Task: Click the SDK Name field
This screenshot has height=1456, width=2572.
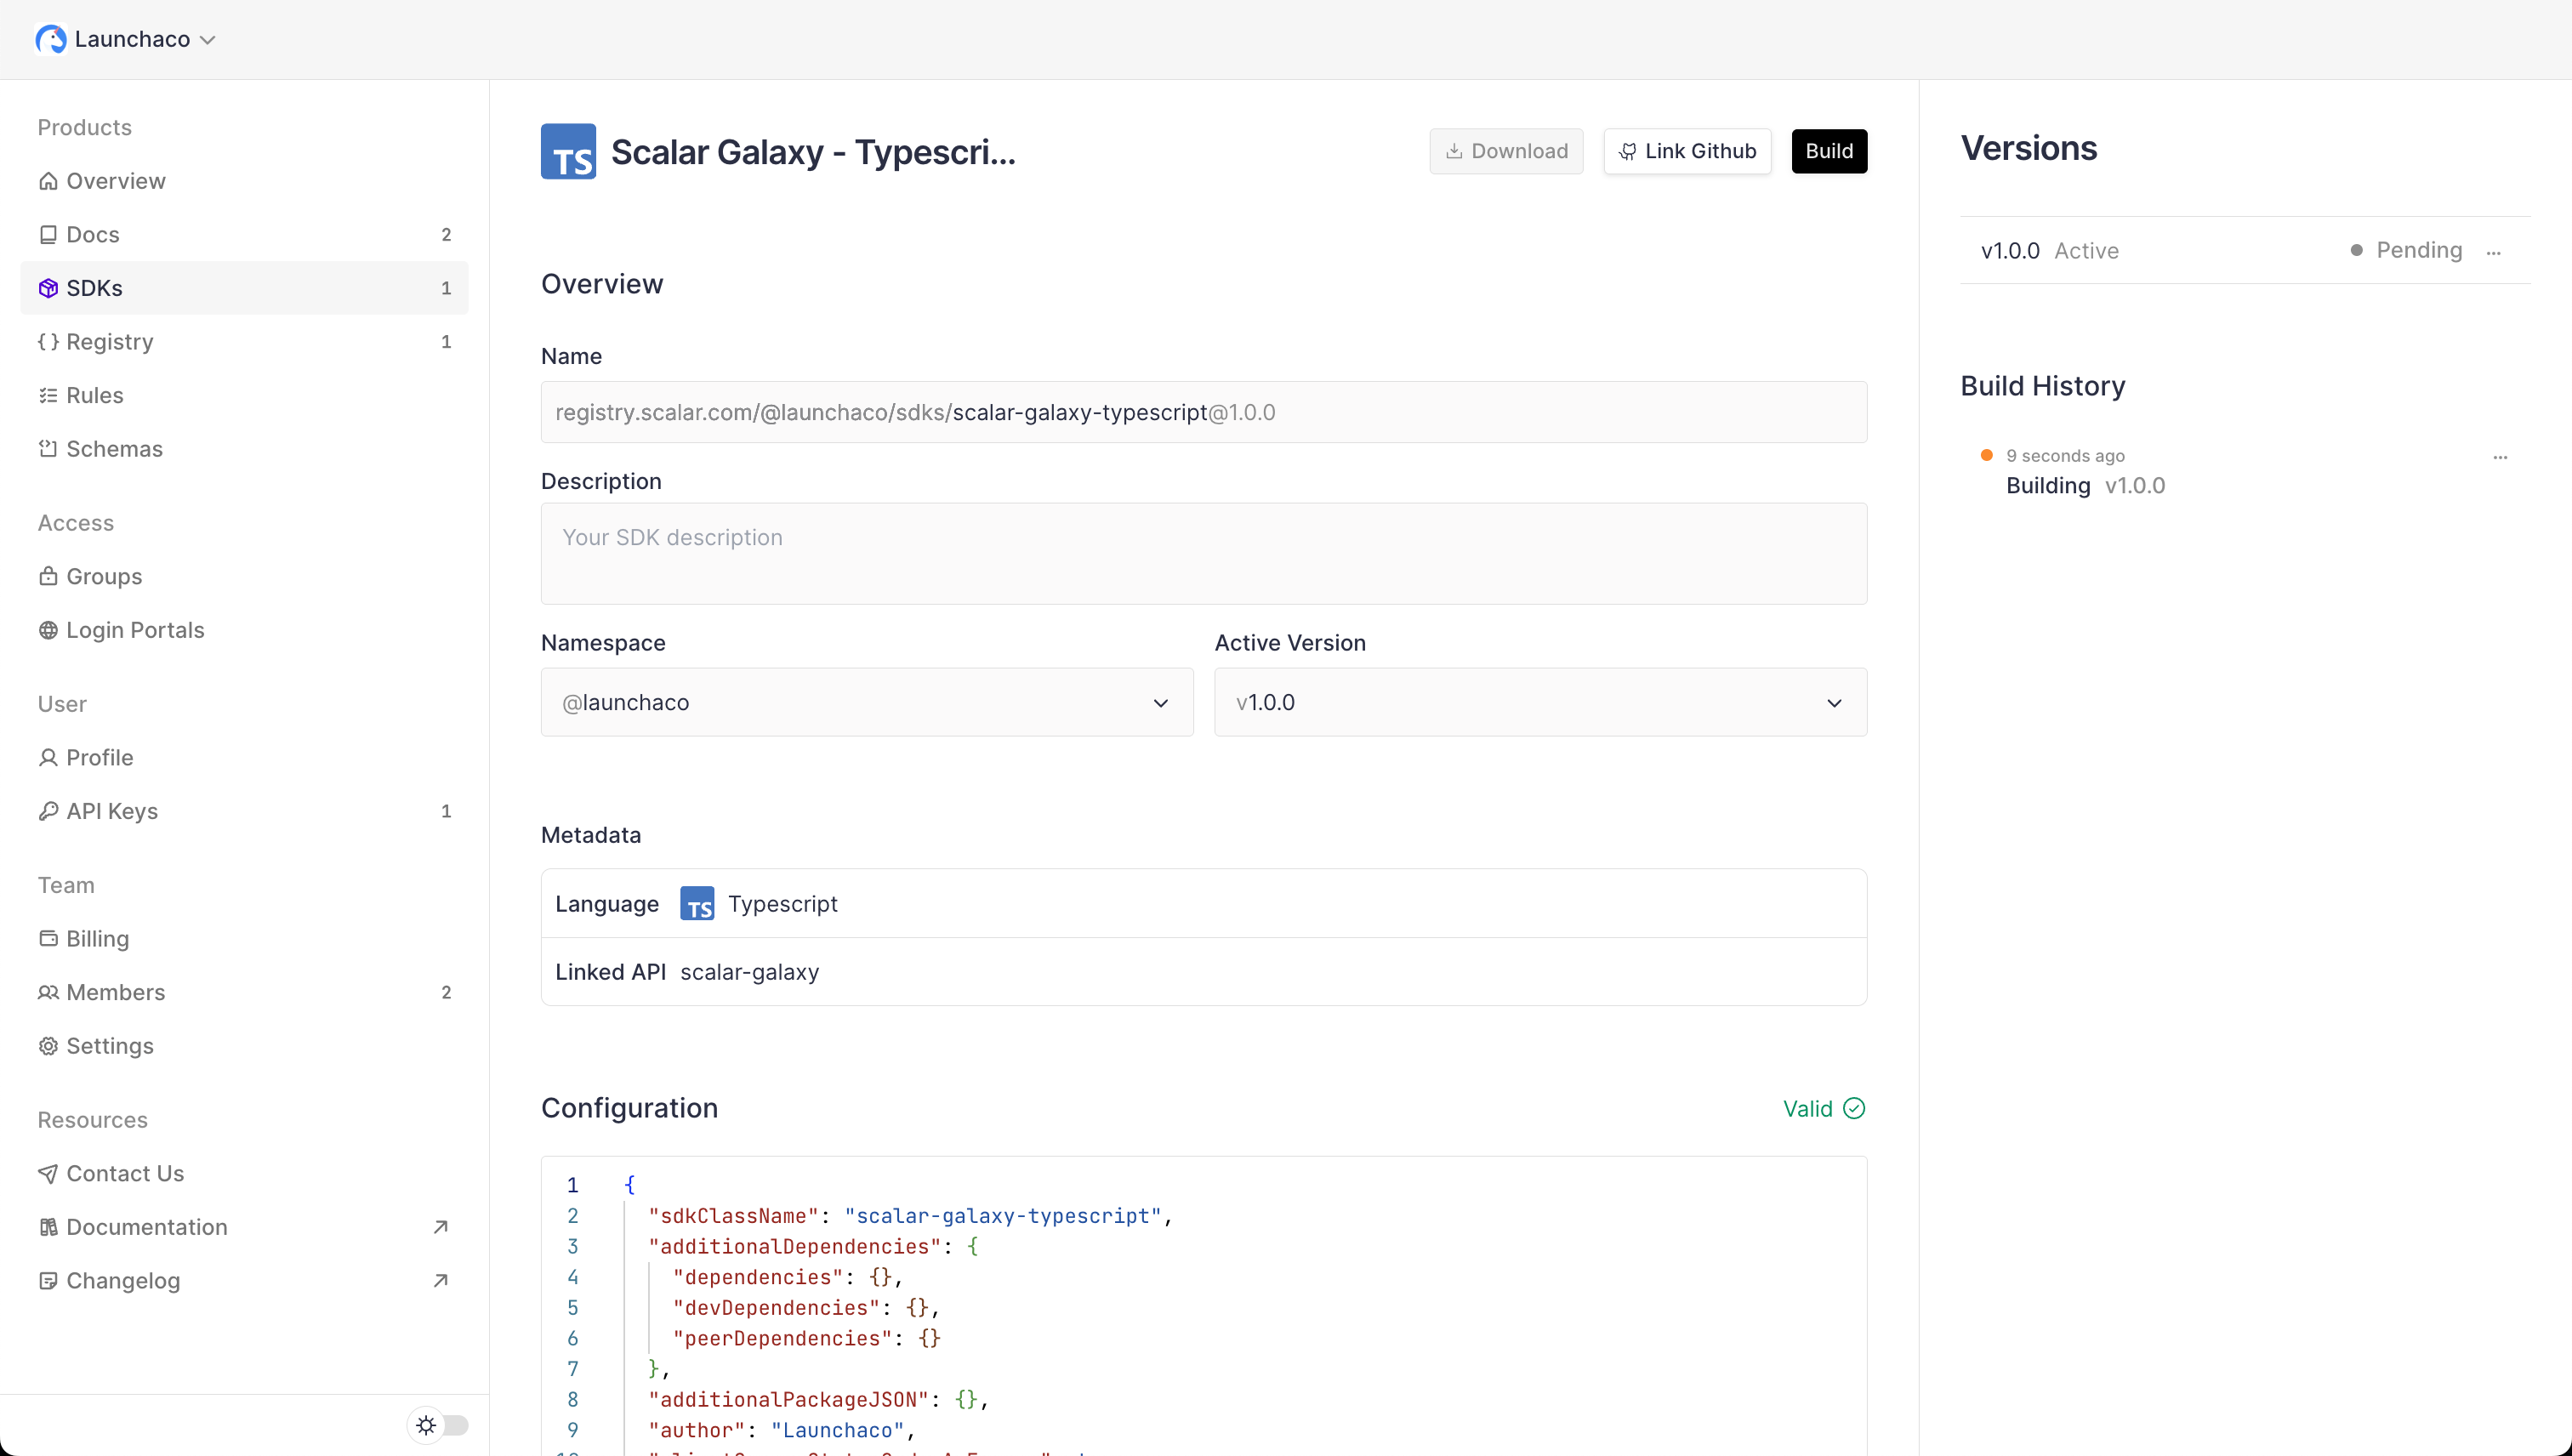Action: (1204, 412)
